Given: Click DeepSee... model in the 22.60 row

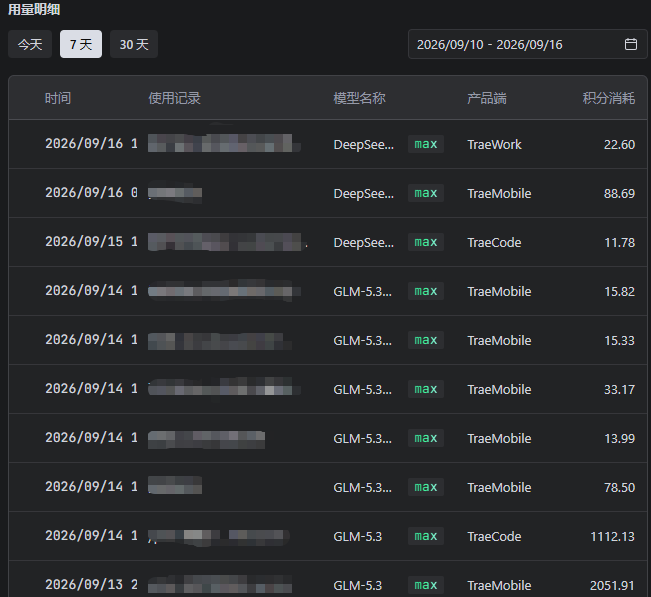Looking at the screenshot, I should (x=364, y=144).
